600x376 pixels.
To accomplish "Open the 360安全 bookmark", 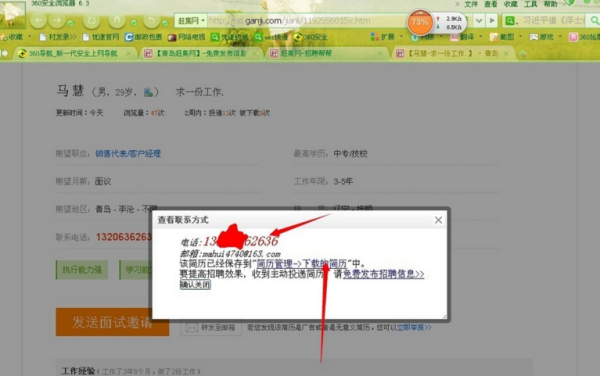I will tap(311, 37).
